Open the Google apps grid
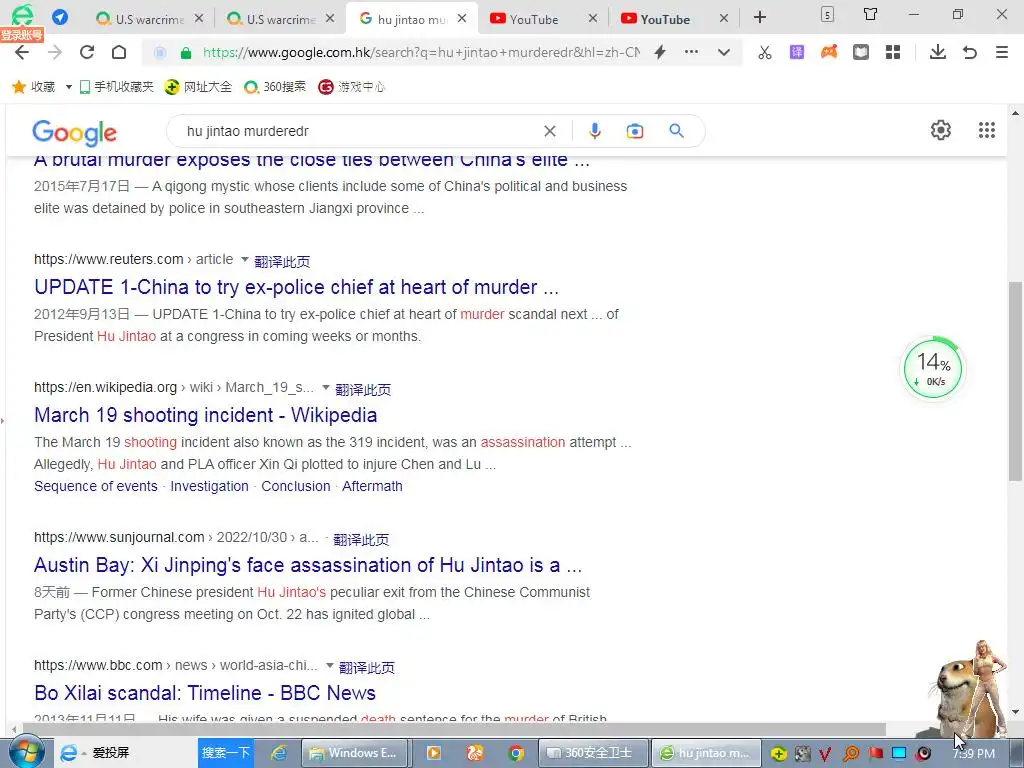Image resolution: width=1024 pixels, height=768 pixels. 987,131
